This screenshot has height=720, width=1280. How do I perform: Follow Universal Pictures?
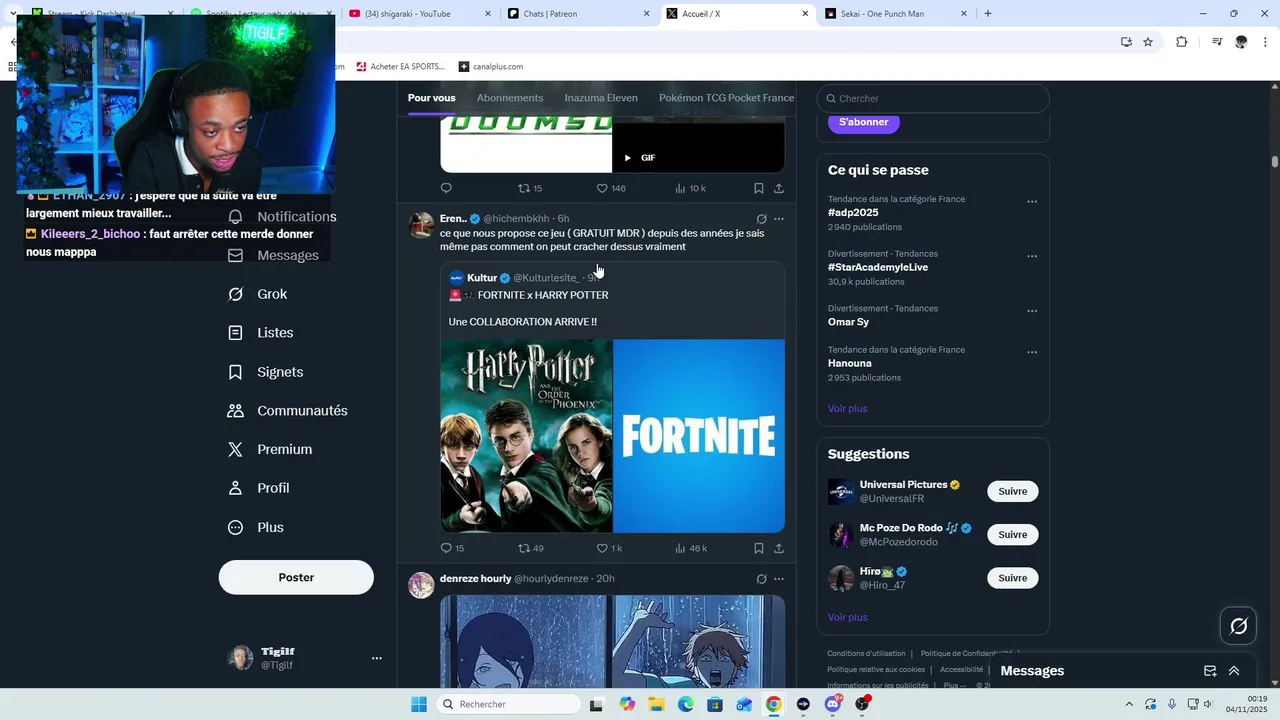pos(1013,491)
